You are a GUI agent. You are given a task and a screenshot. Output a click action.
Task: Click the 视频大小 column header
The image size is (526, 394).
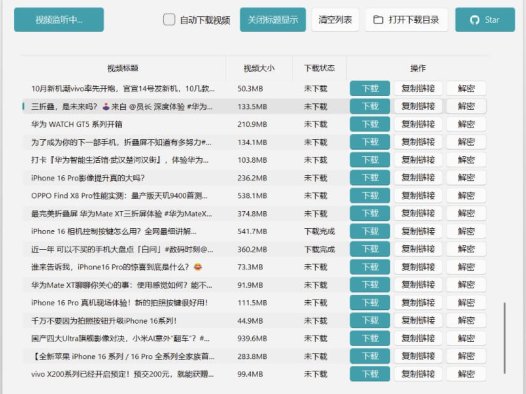(259, 68)
